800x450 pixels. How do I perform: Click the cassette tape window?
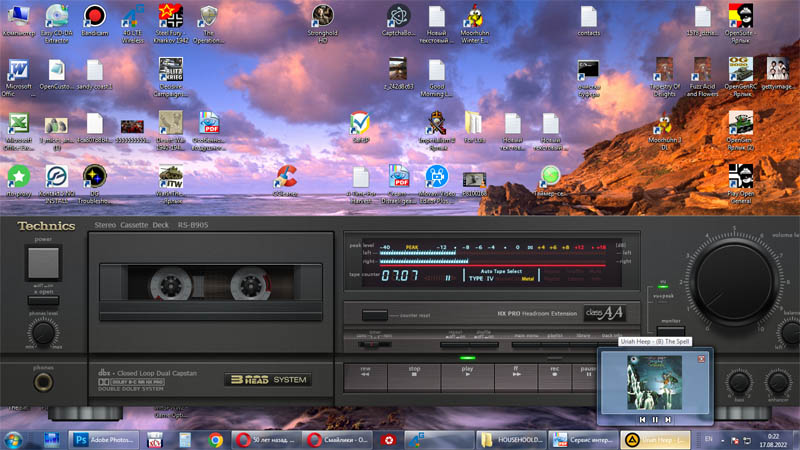(x=211, y=284)
